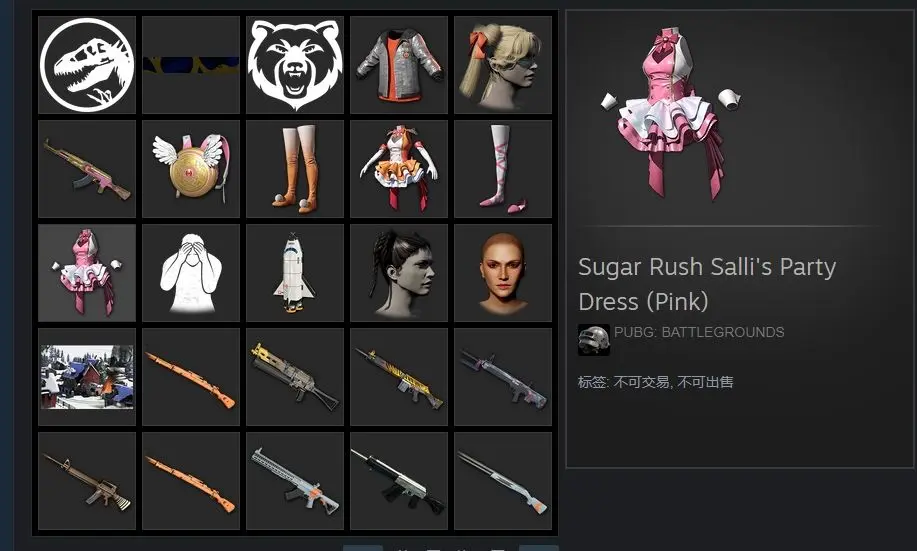The image size is (917, 551).
Task: Select the orange thigh-high boots item
Action: coord(295,169)
